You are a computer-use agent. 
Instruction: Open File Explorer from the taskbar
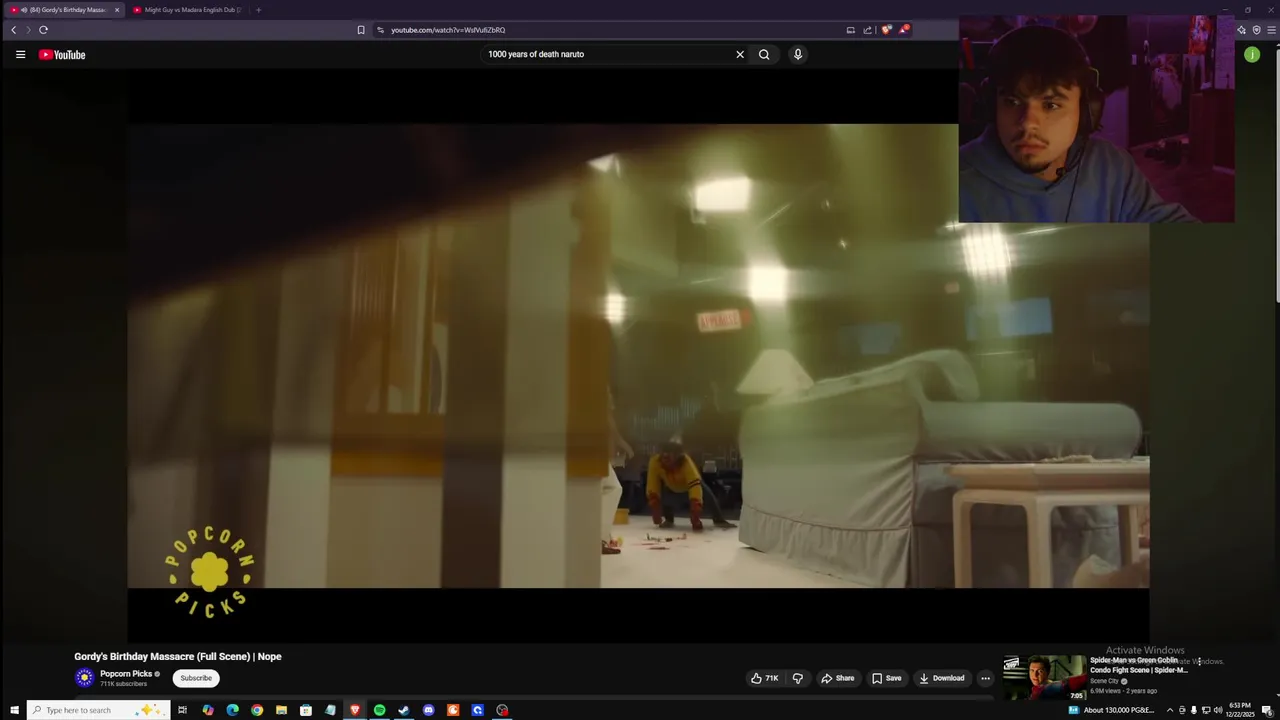tap(281, 710)
